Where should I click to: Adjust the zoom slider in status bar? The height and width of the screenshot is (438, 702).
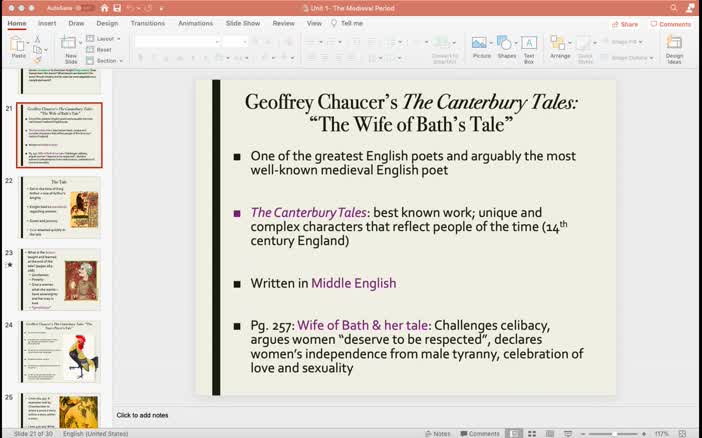coord(614,434)
